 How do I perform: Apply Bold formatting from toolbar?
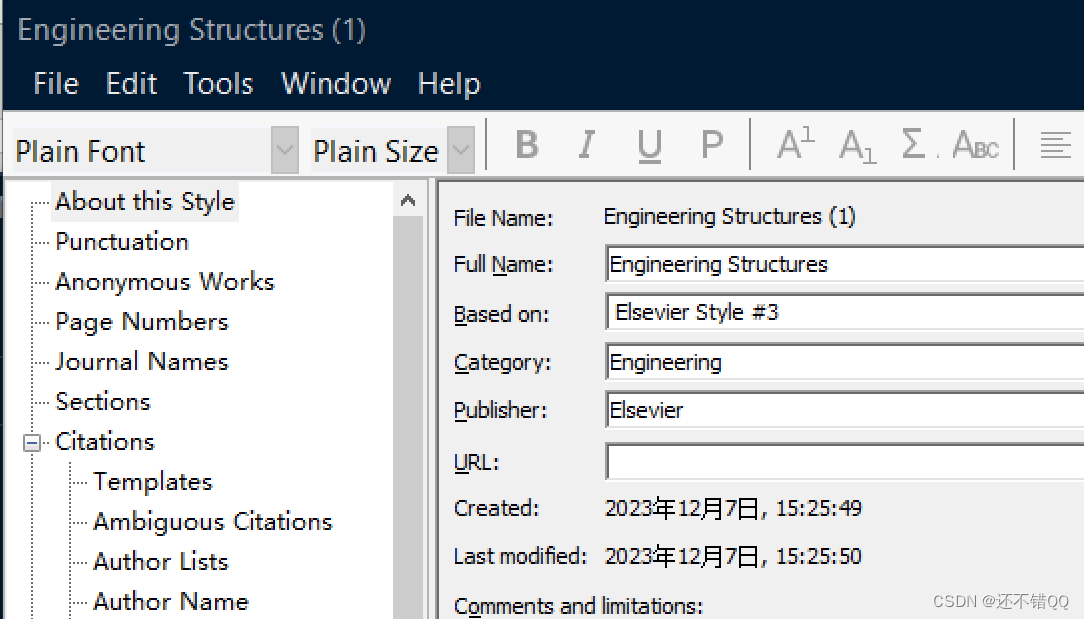click(527, 146)
